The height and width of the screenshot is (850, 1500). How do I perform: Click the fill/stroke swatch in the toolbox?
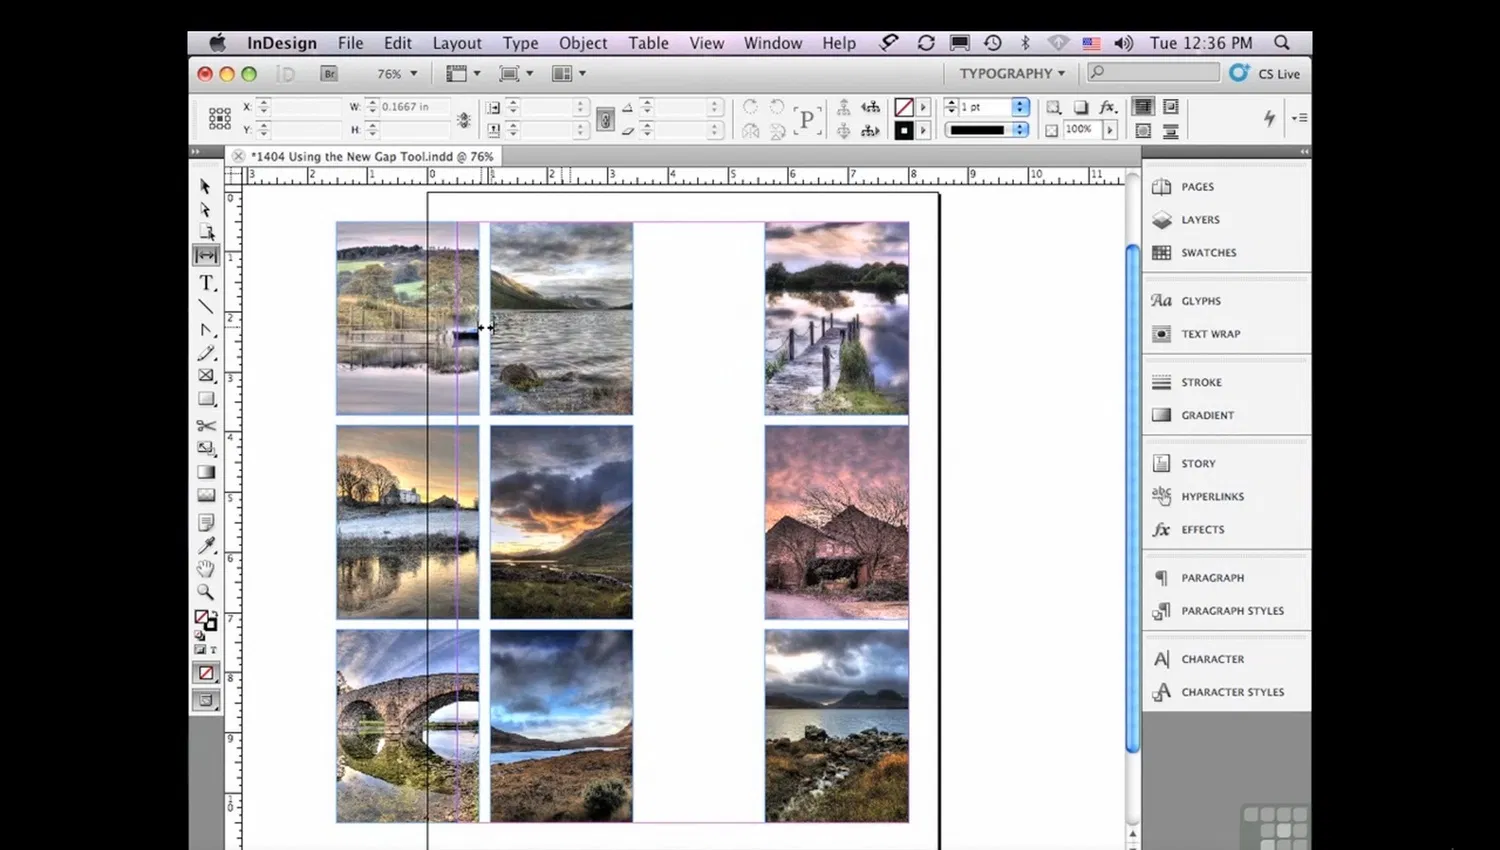pos(205,621)
